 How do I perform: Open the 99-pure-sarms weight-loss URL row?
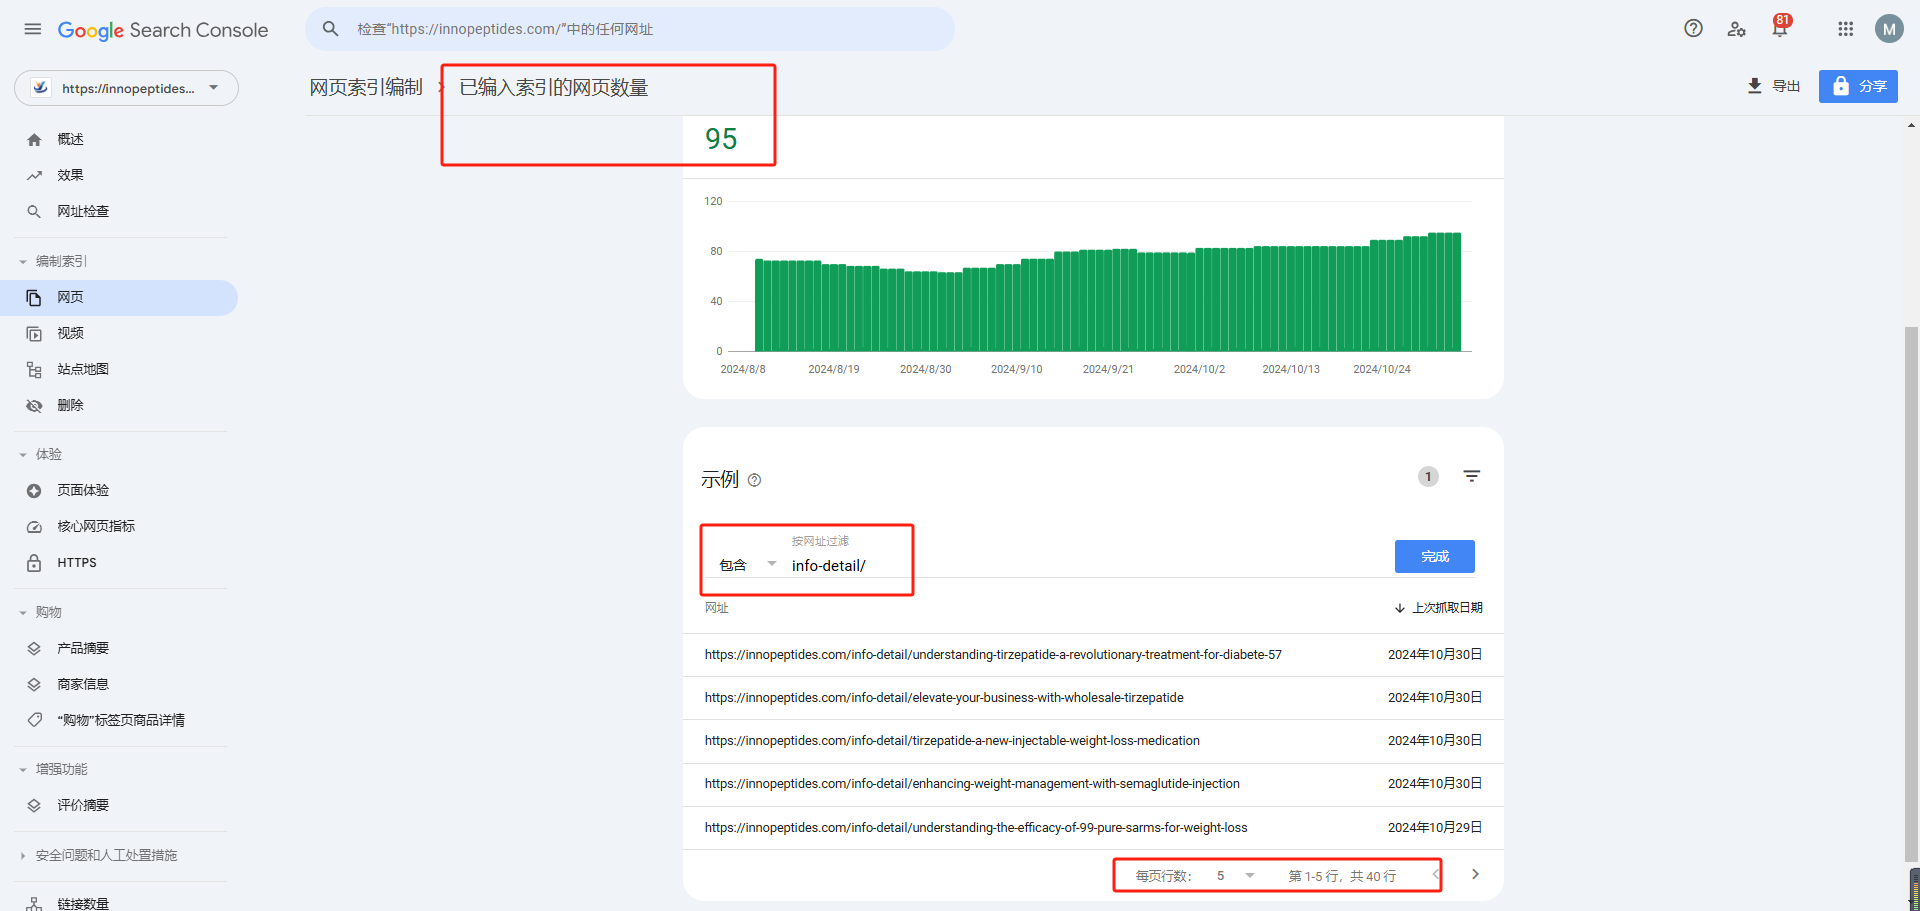click(1093, 828)
